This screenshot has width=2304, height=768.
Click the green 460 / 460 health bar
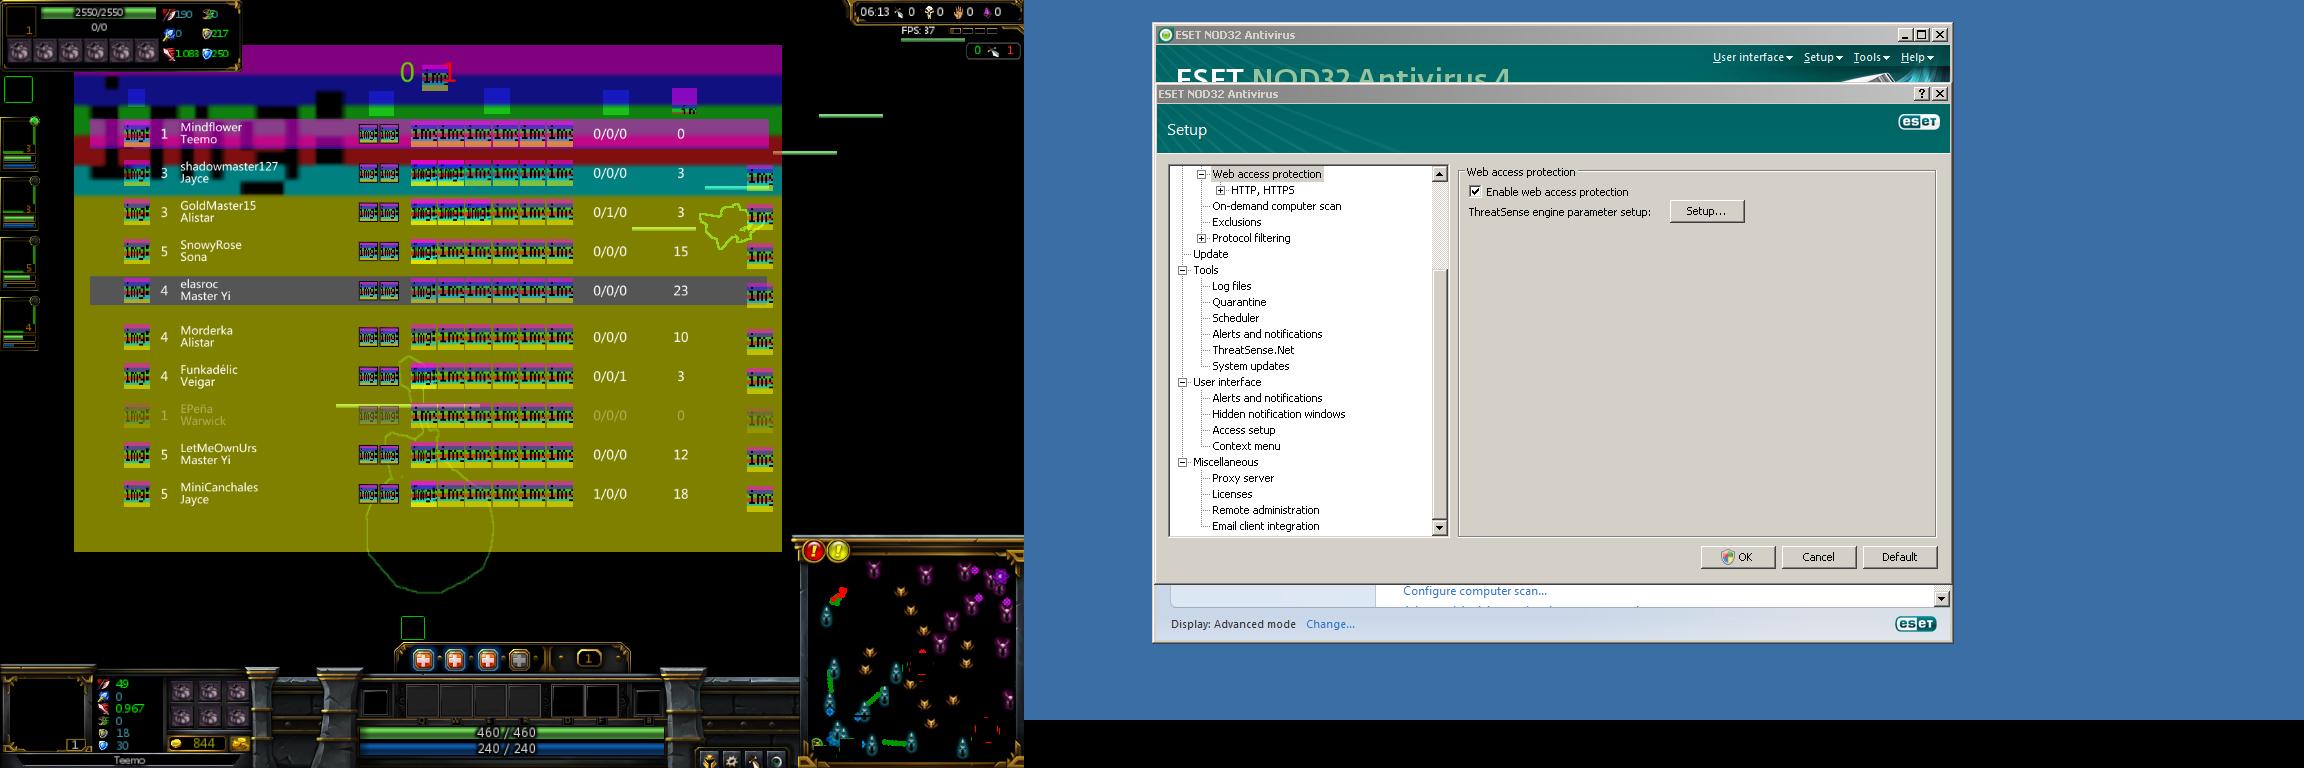point(511,733)
